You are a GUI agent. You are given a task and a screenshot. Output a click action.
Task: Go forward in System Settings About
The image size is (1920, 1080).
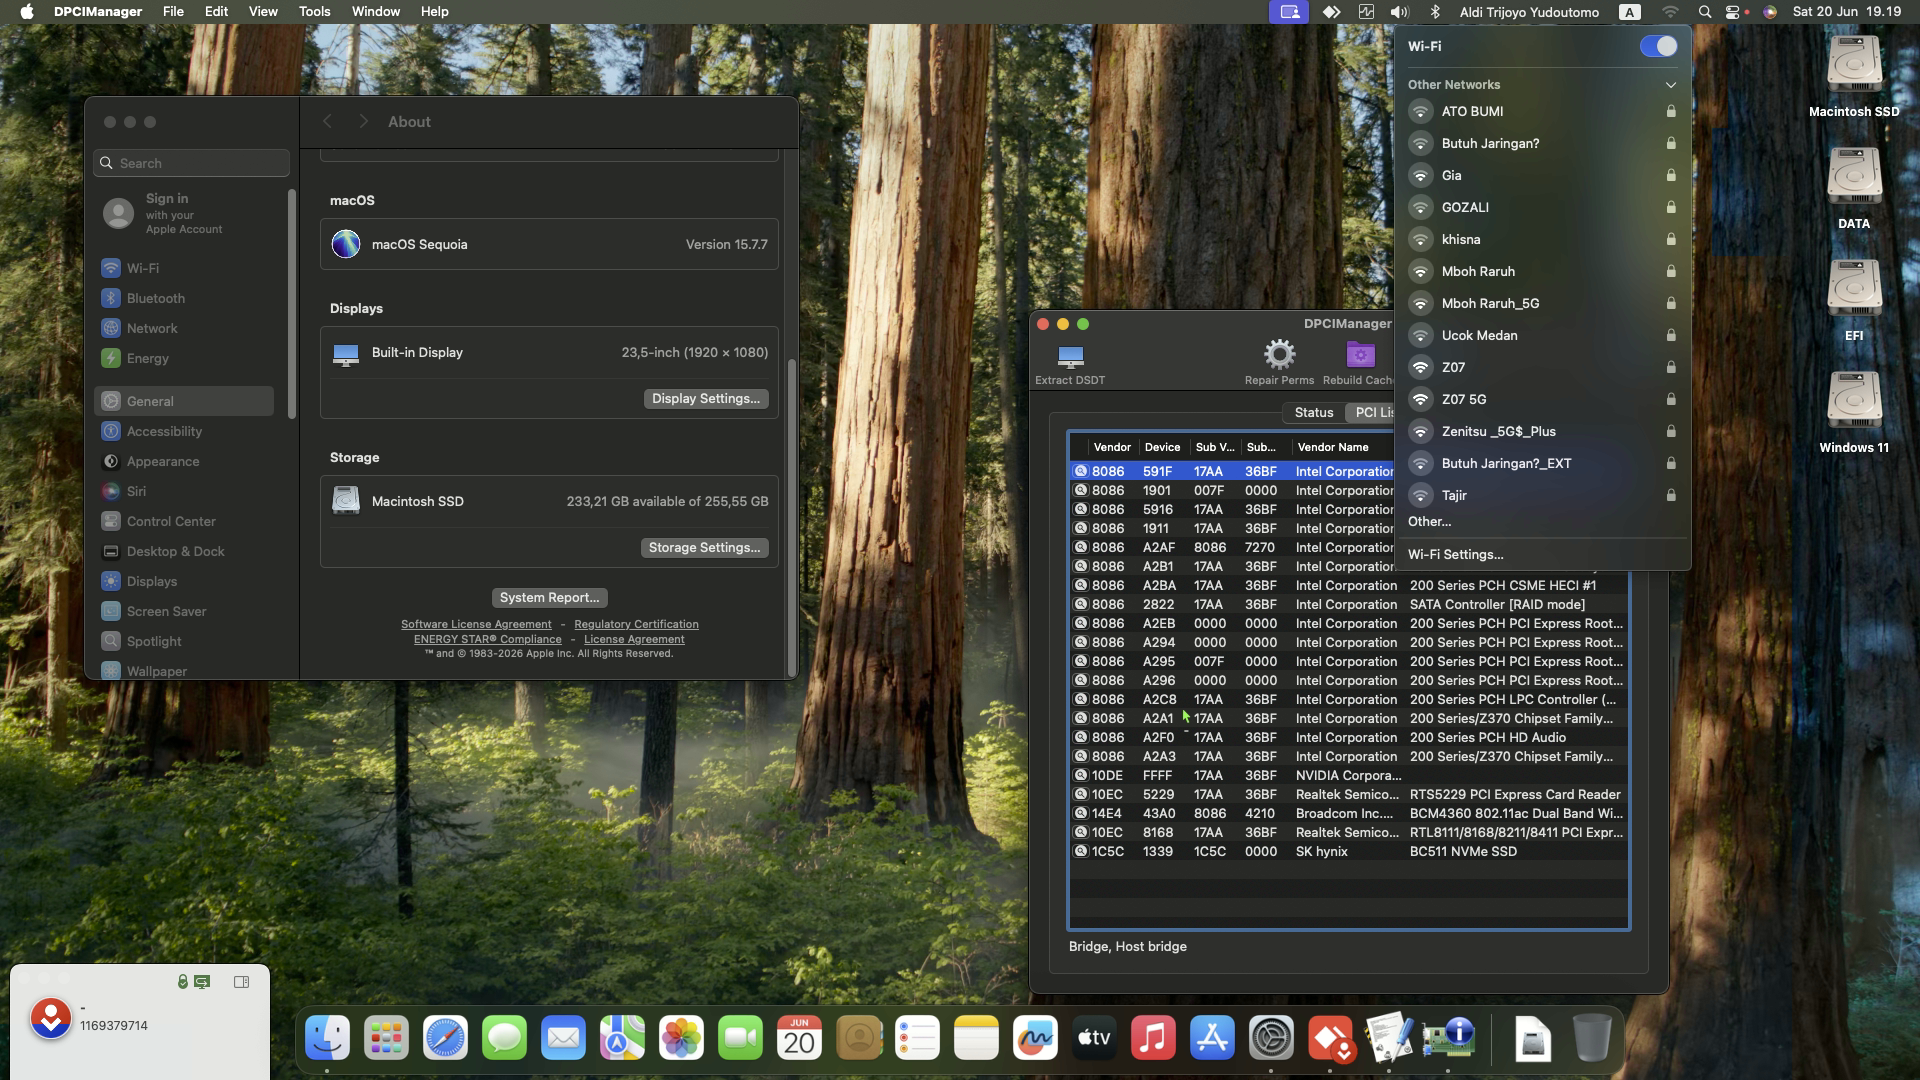(363, 121)
